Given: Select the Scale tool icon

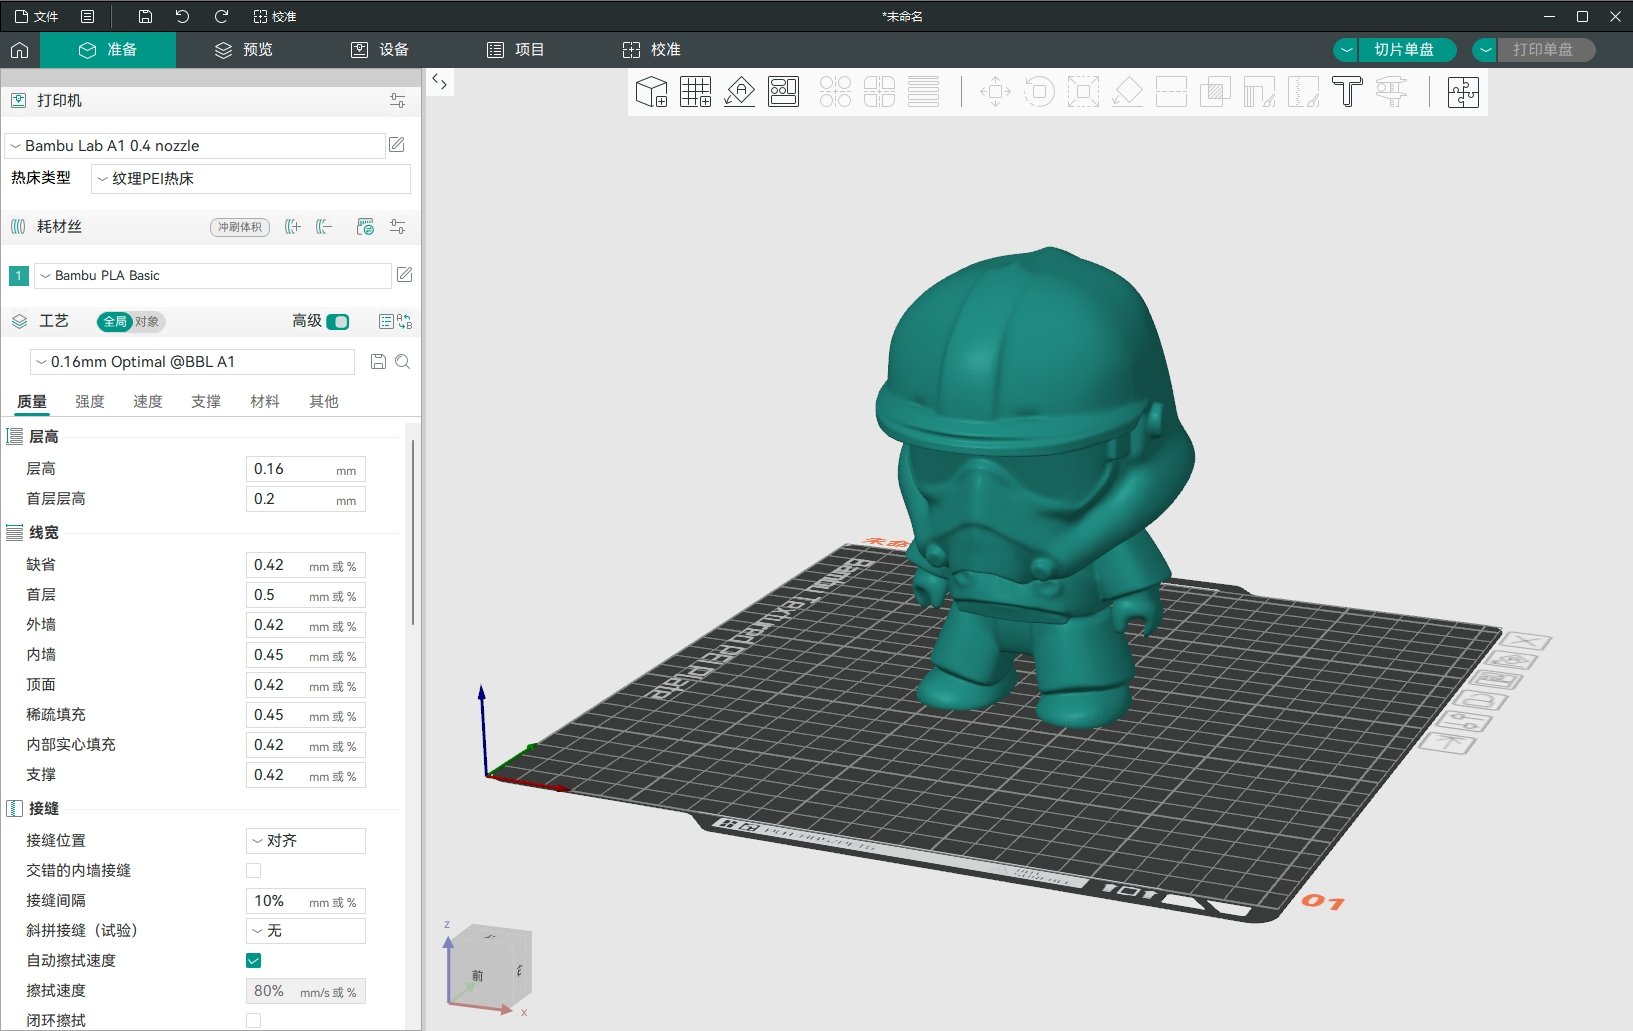Looking at the screenshot, I should tap(1083, 92).
